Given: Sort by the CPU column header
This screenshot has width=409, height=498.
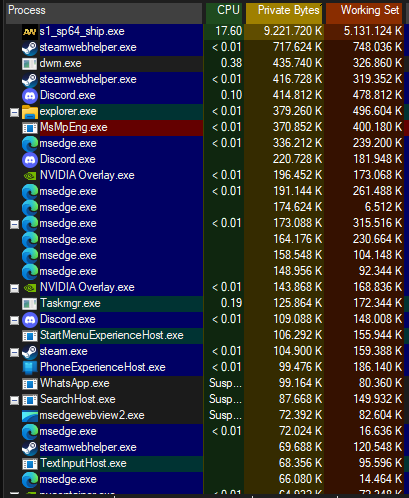Looking at the screenshot, I should pyautogui.click(x=224, y=13).
